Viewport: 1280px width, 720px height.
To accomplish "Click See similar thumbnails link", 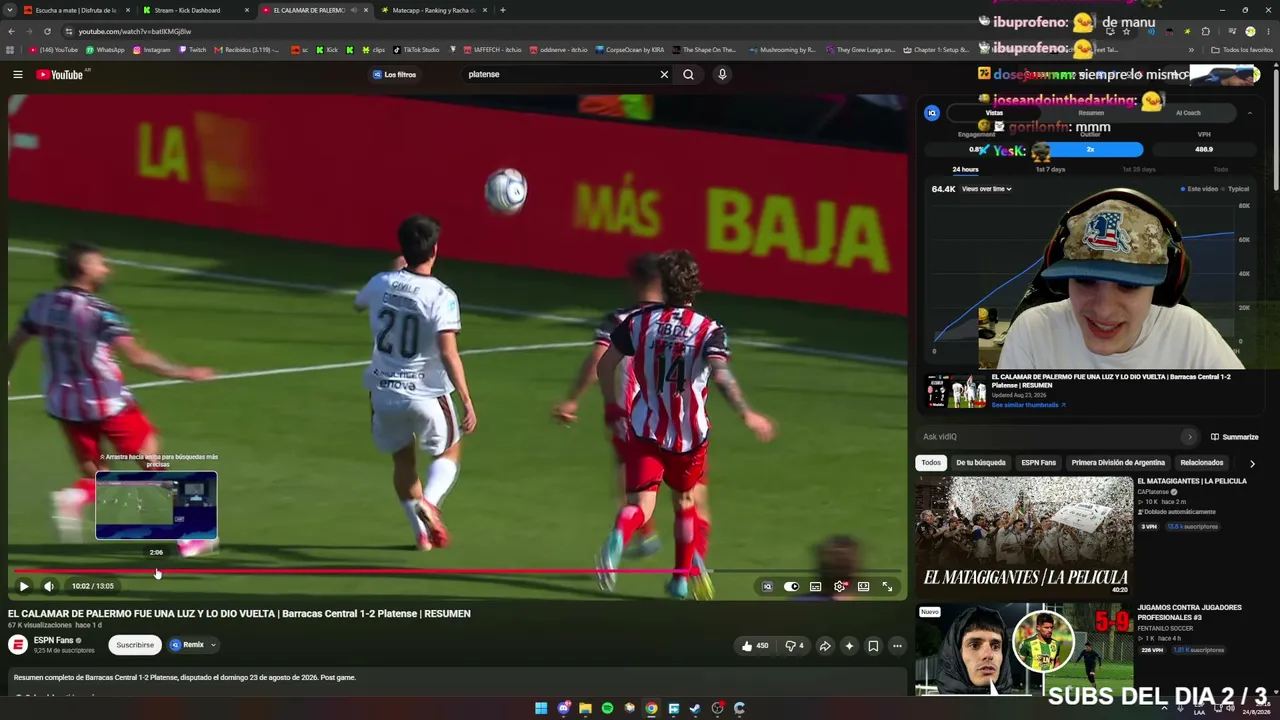I will pos(1028,405).
